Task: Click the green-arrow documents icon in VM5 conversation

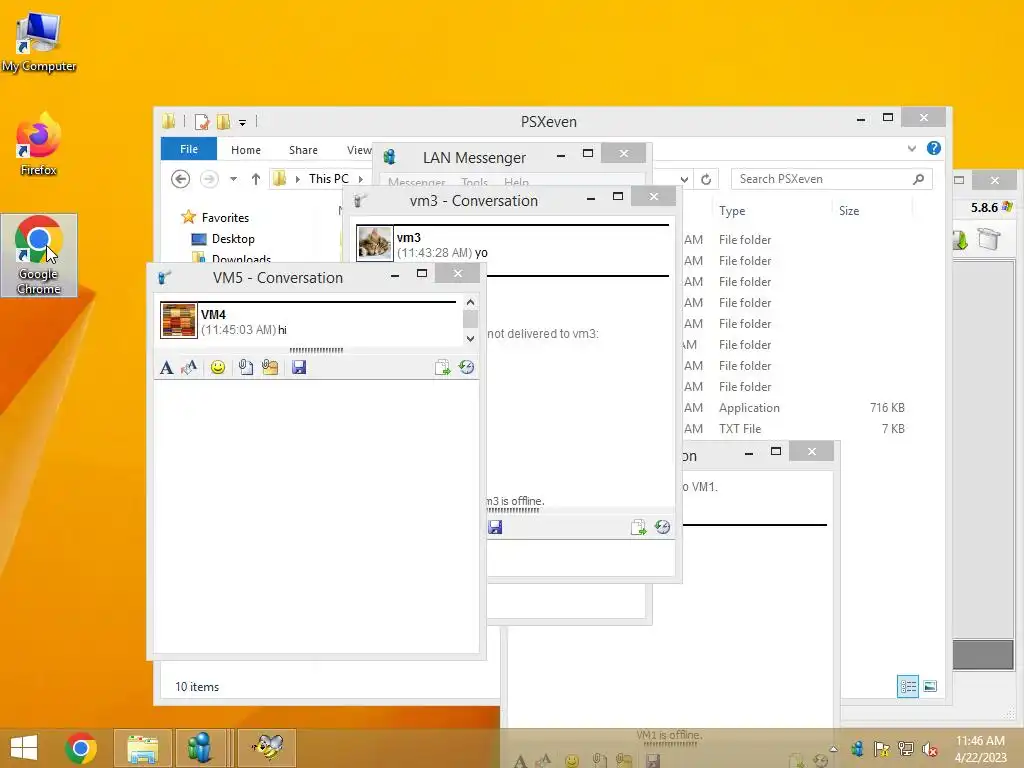Action: [443, 368]
